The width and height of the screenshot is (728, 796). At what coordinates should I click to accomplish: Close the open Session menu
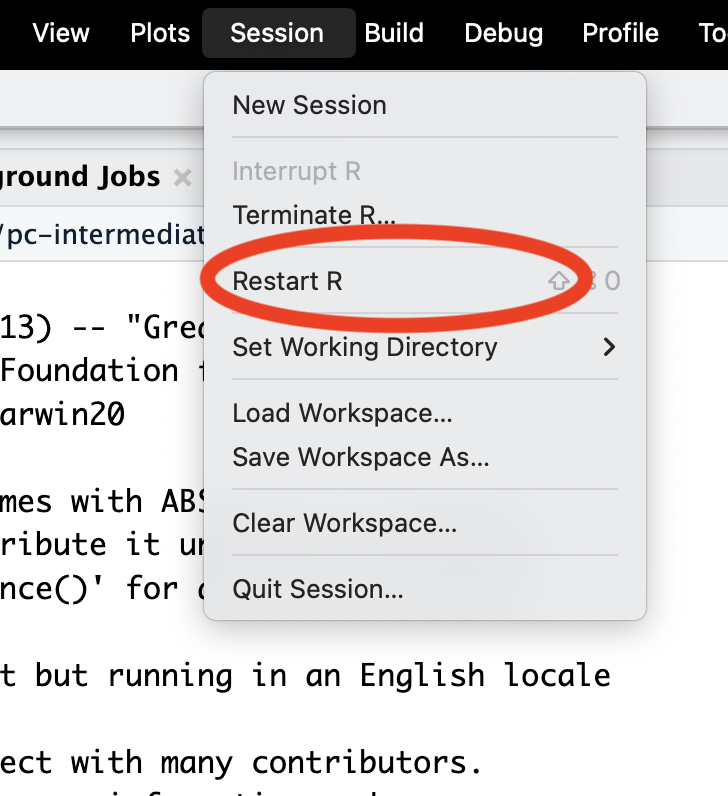[x=277, y=33]
